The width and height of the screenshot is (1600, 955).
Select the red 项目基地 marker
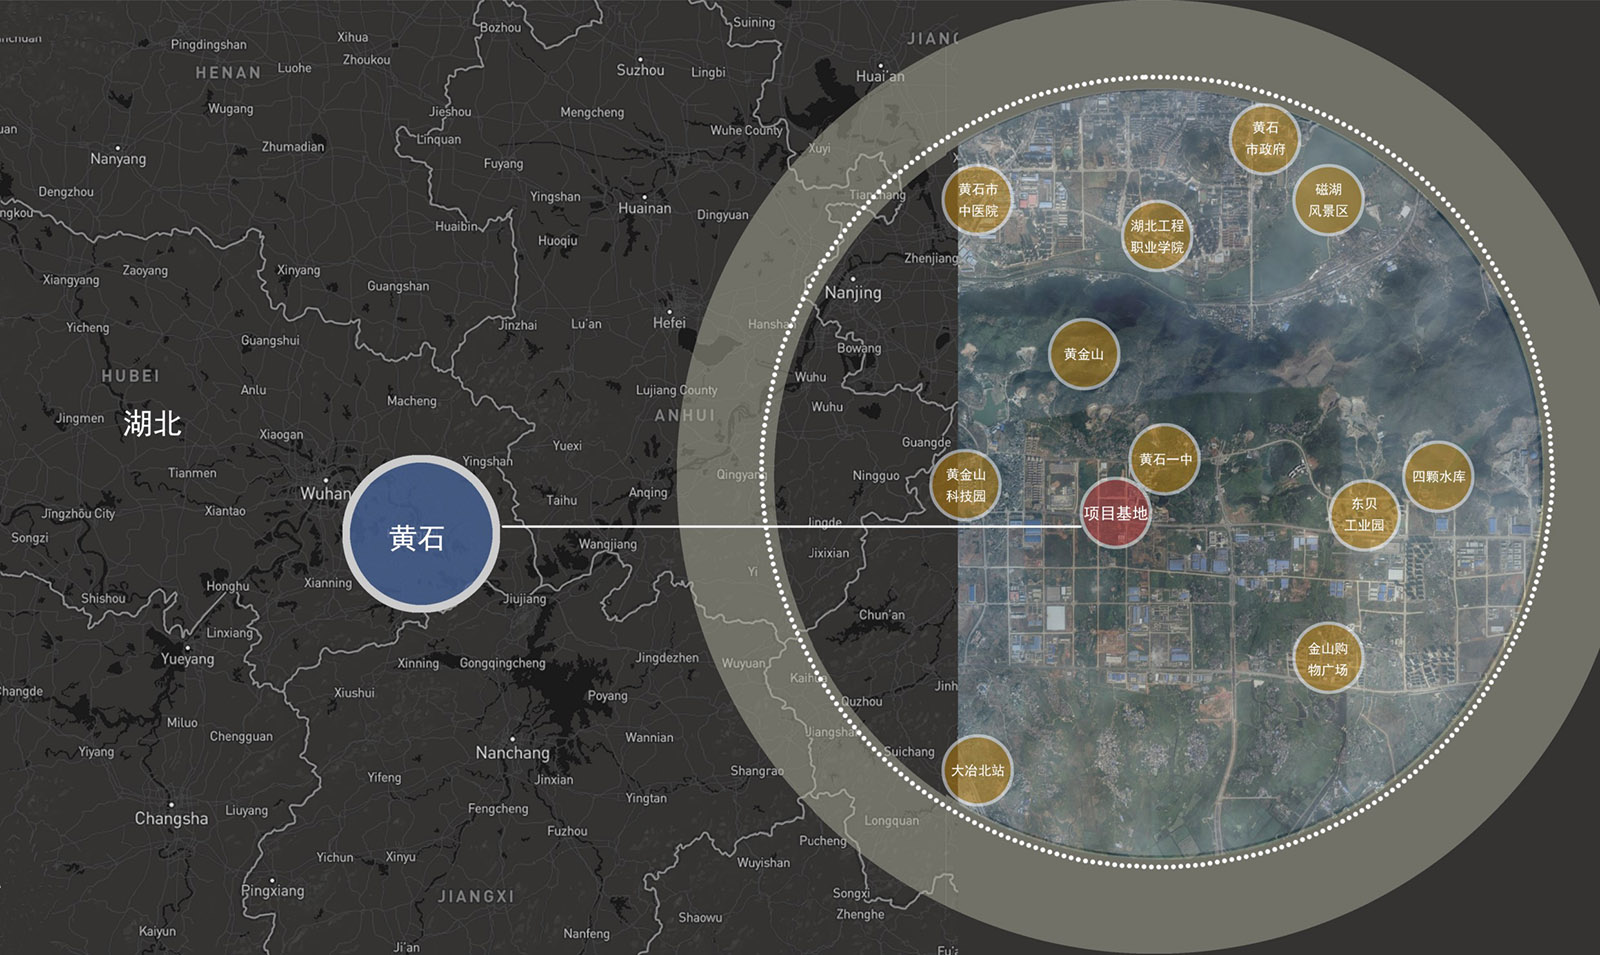tap(1115, 513)
